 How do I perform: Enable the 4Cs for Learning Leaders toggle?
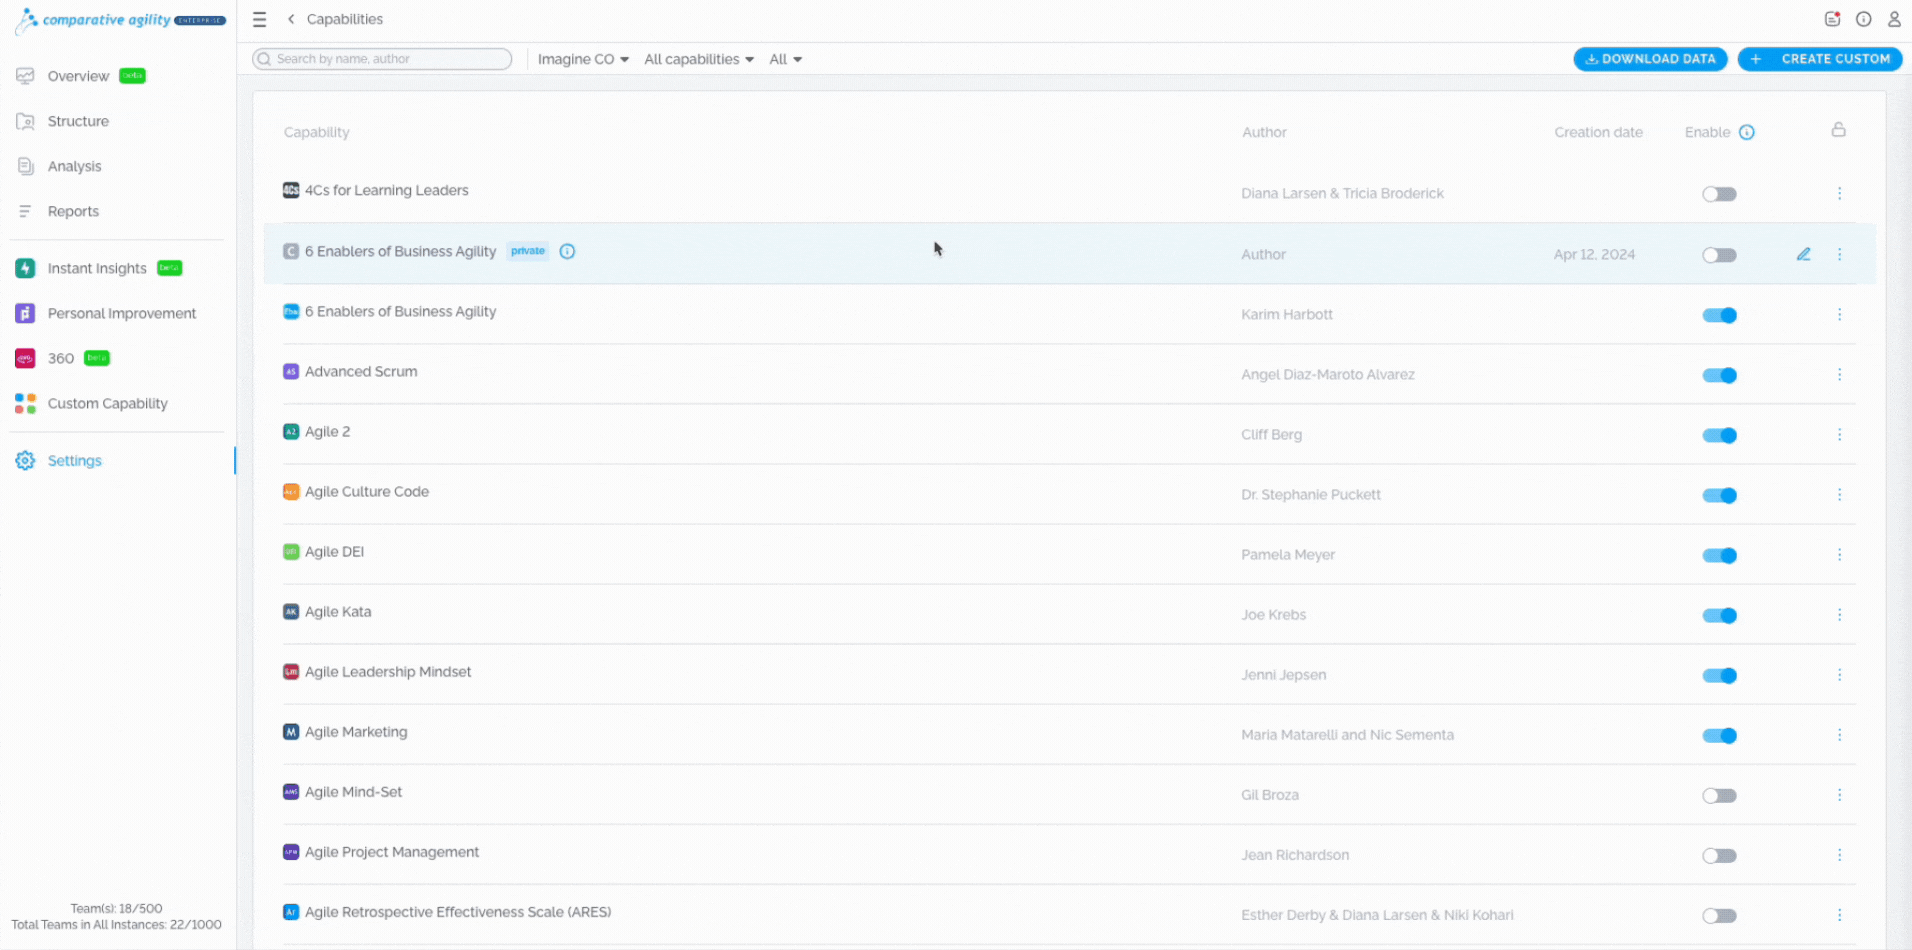click(x=1719, y=194)
